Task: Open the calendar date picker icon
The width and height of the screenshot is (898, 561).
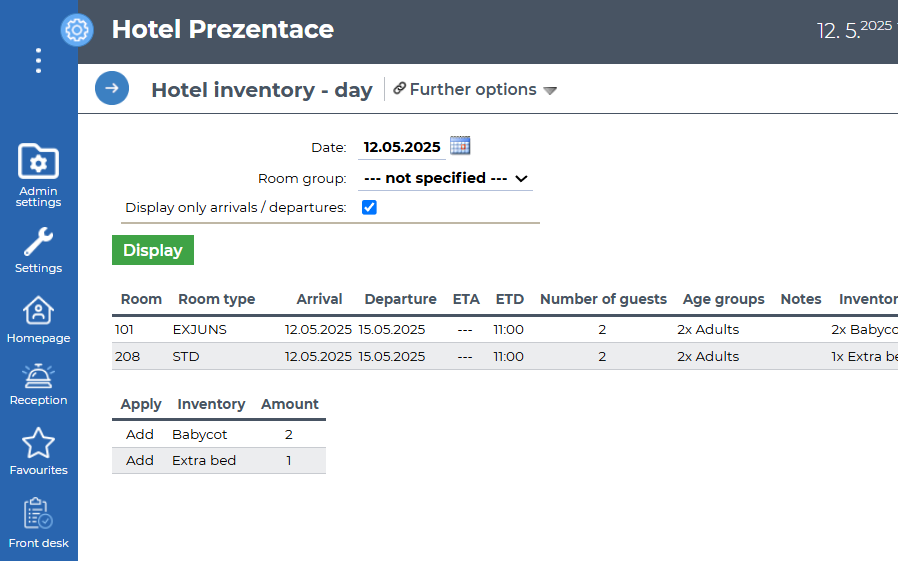Action: coord(460,146)
